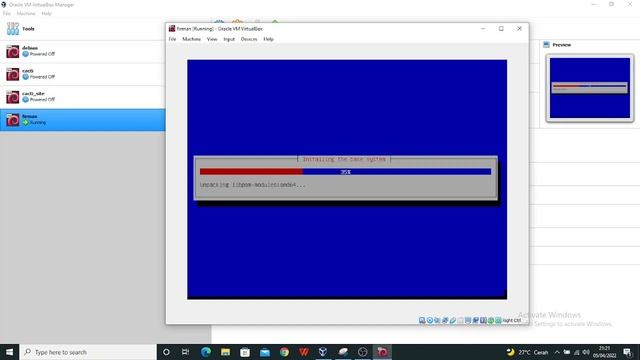Click the mouse integration status icon
640x360 pixels.
pyautogui.click(x=491, y=320)
